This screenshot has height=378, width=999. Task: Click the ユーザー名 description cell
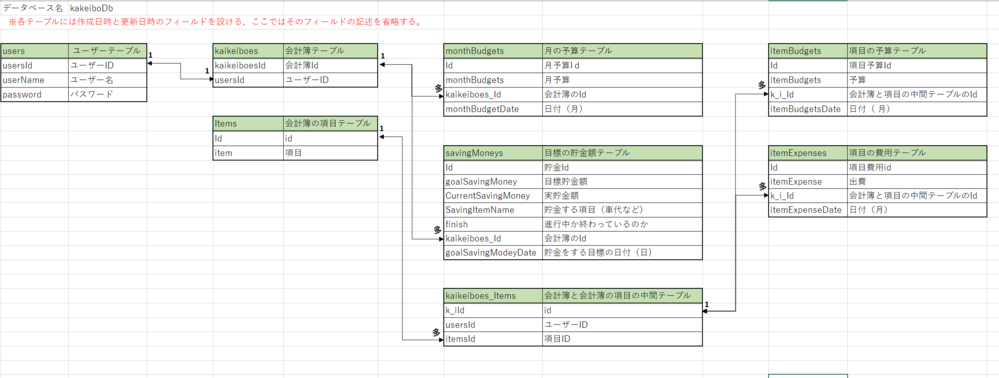tap(108, 80)
